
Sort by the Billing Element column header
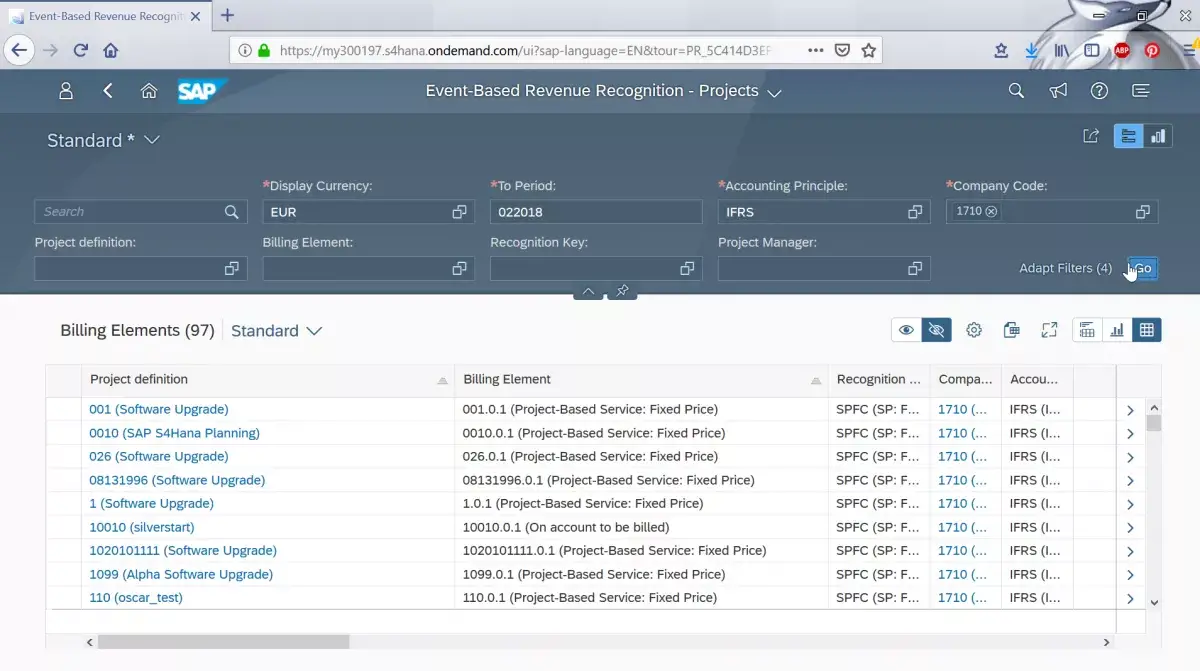coord(641,380)
